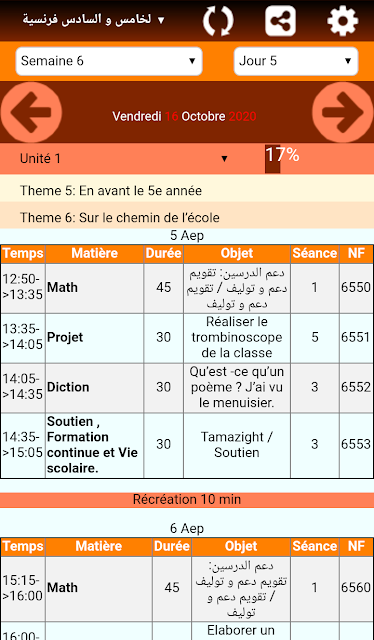
Task: Open the settings gear icon
Action: coord(343,20)
